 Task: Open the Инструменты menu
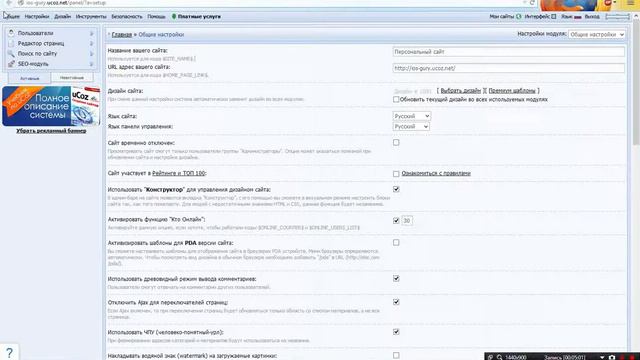(91, 17)
